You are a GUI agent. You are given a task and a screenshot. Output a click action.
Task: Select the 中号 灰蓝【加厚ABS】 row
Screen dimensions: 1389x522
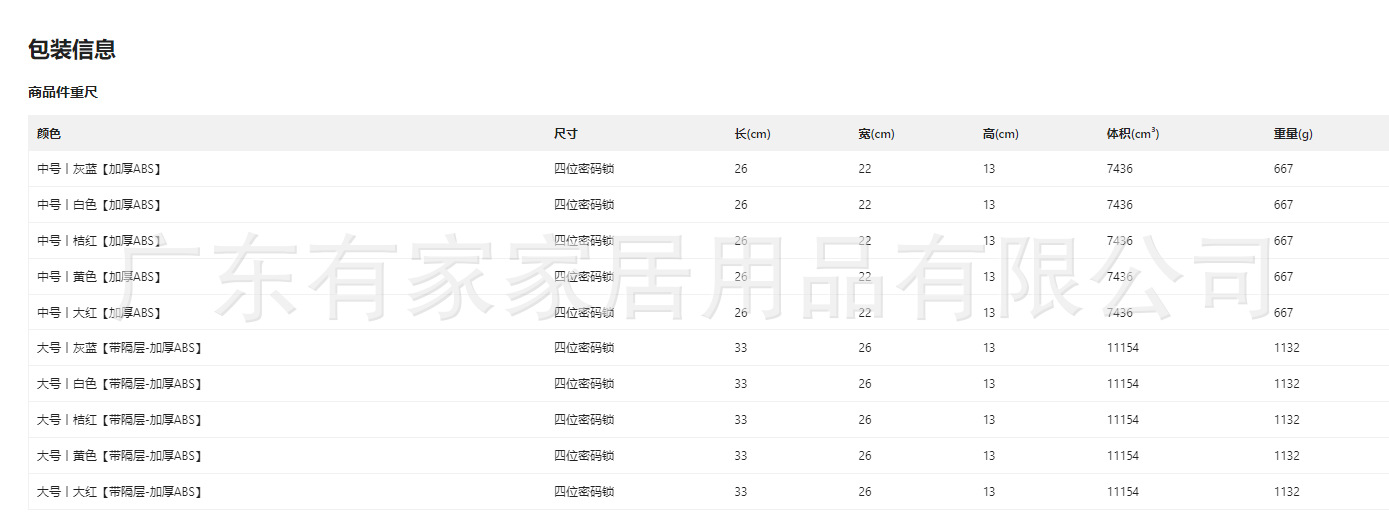708,169
